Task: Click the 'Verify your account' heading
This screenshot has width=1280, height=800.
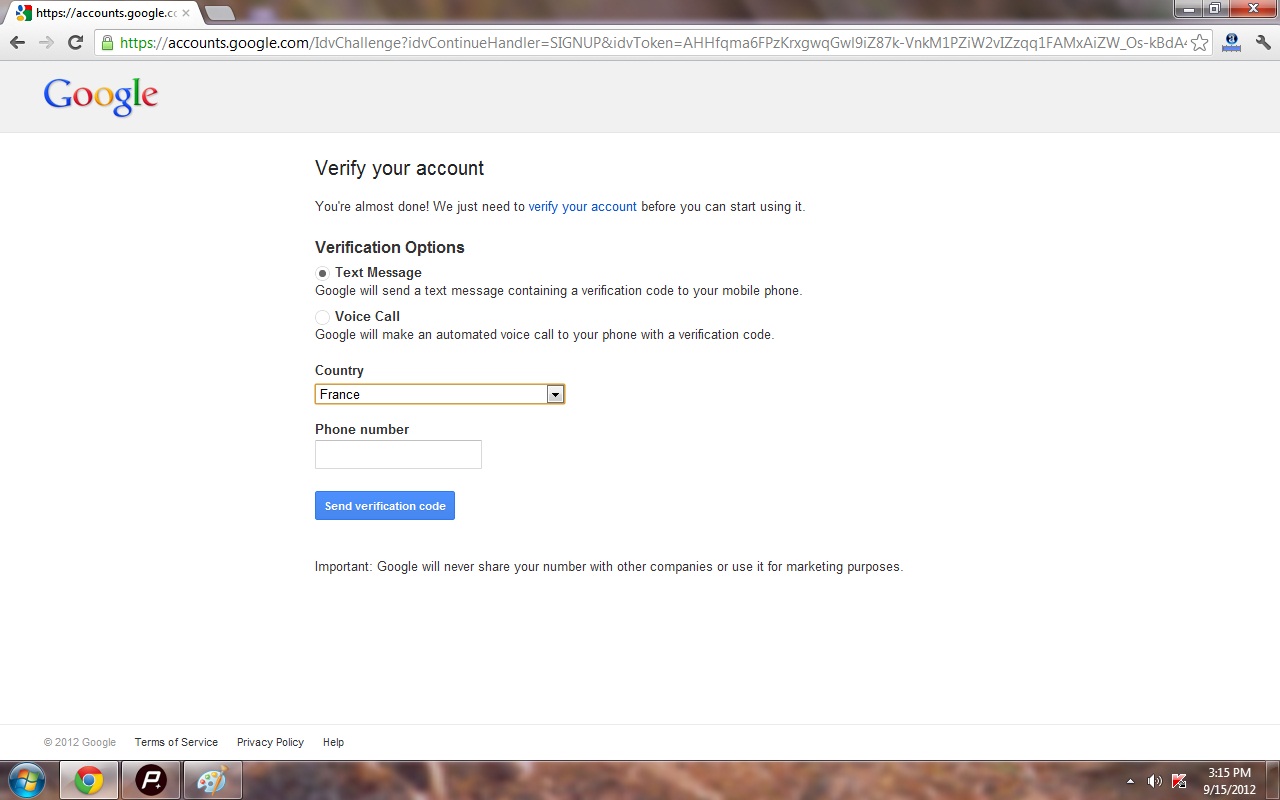Action: click(x=399, y=168)
